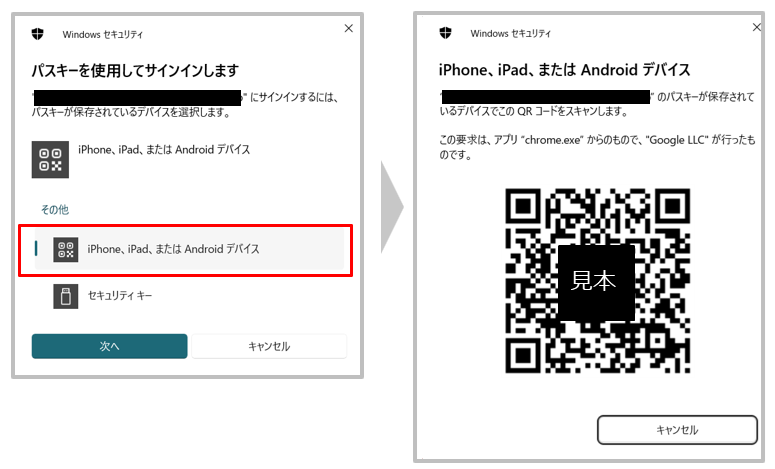This screenshot has height=469, width=775.
Task: Choose the セキュリティ キー option
Action: (x=189, y=296)
